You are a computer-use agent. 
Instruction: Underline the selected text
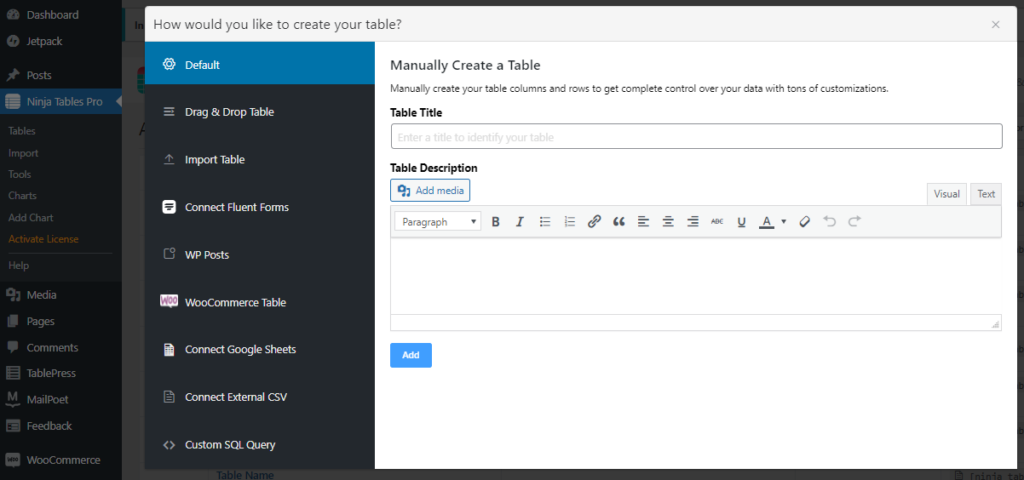(x=741, y=221)
